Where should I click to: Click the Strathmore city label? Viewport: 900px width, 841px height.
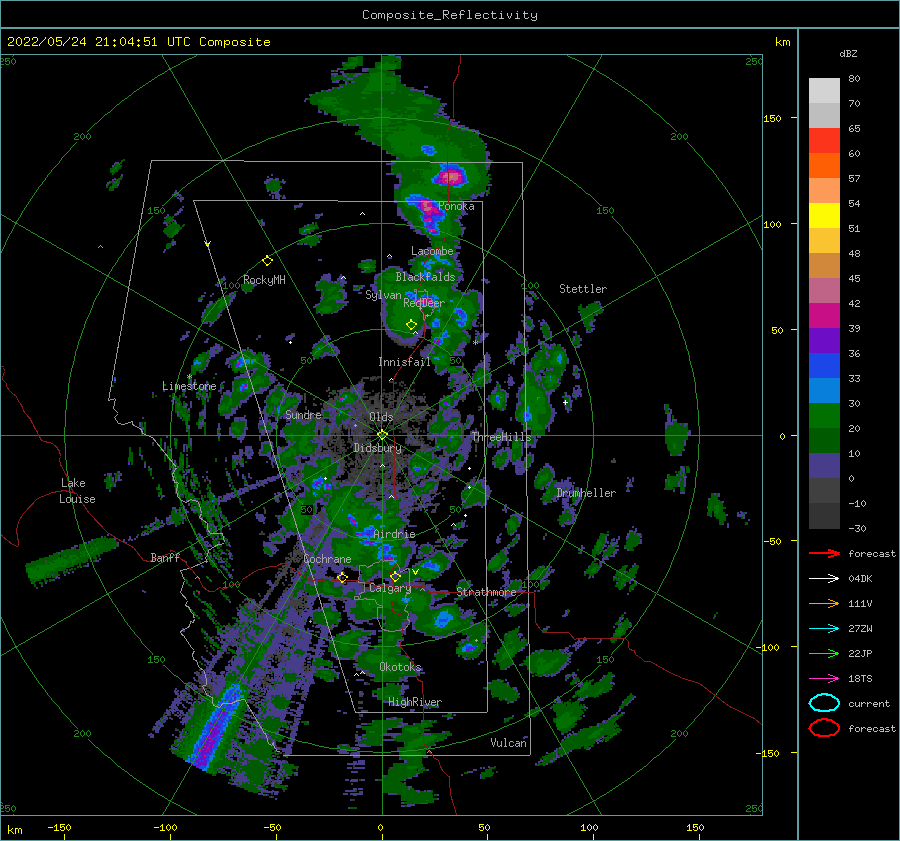(486, 592)
